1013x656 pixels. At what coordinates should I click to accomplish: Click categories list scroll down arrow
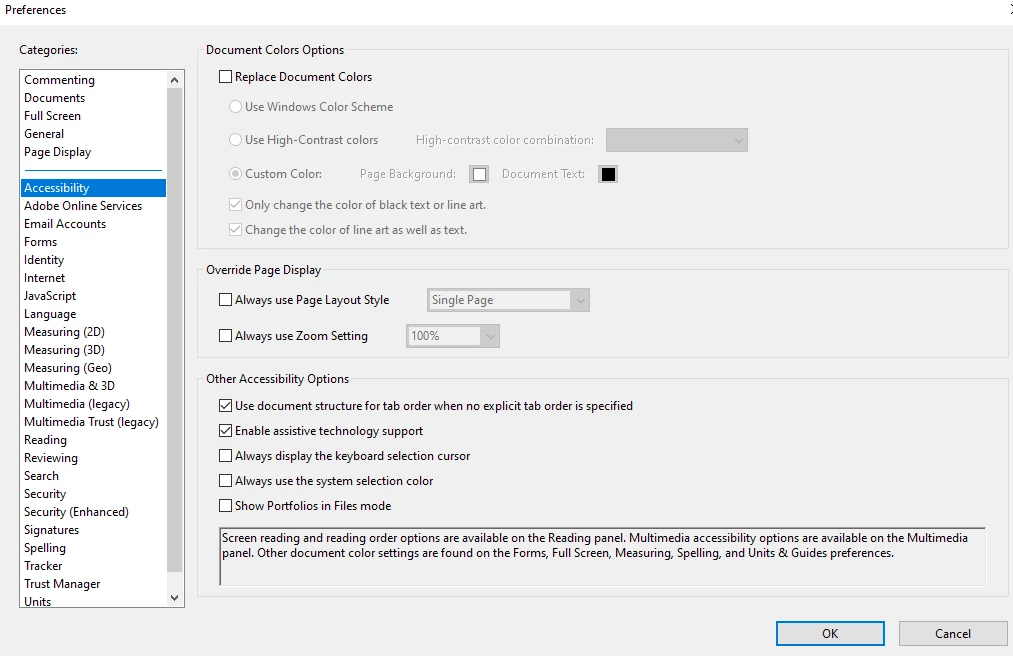tap(174, 598)
